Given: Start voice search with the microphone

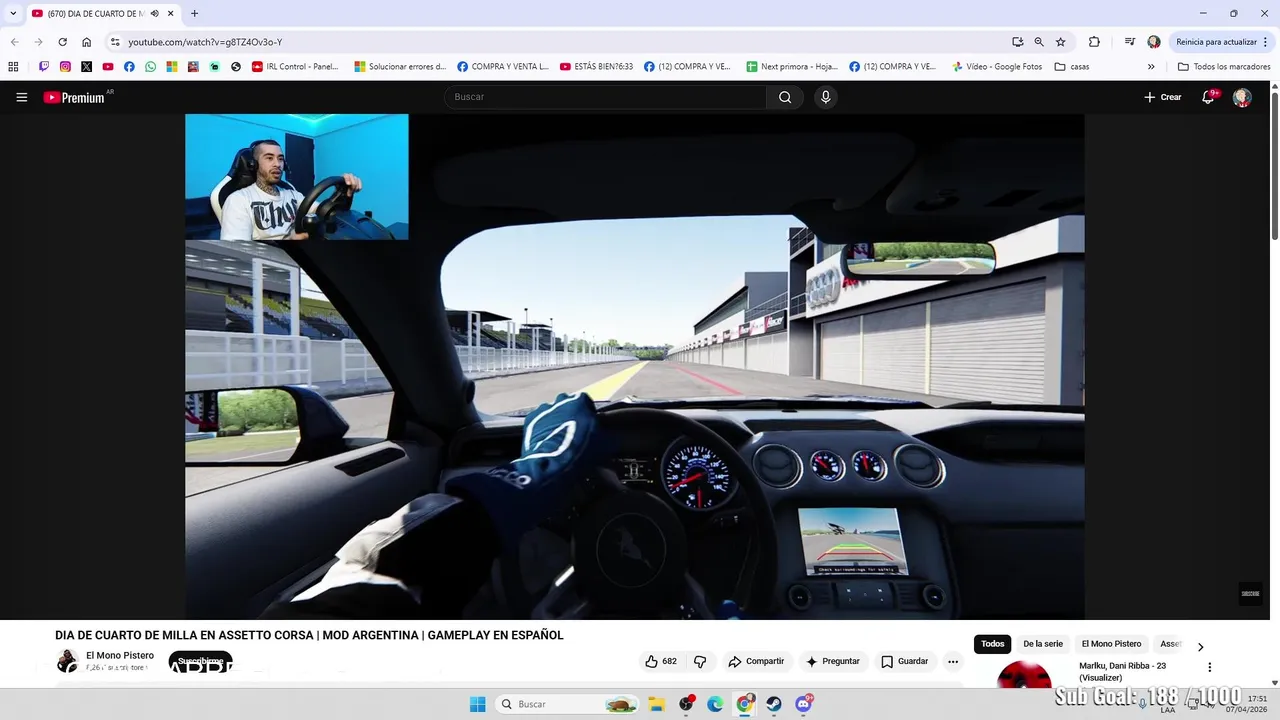Looking at the screenshot, I should pyautogui.click(x=825, y=97).
